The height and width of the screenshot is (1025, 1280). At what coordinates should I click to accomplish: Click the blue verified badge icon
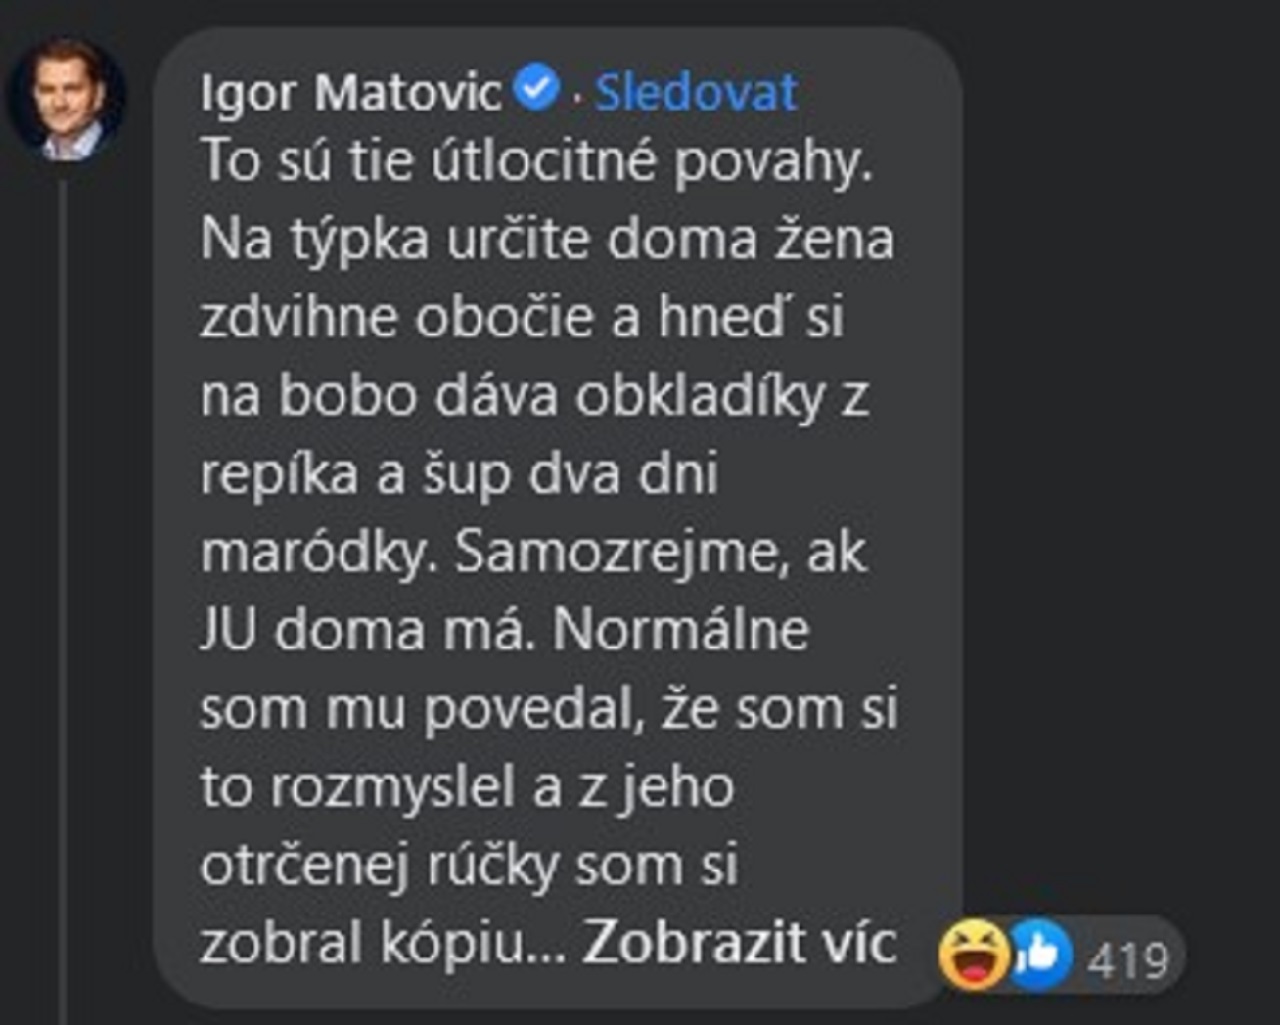tap(537, 88)
